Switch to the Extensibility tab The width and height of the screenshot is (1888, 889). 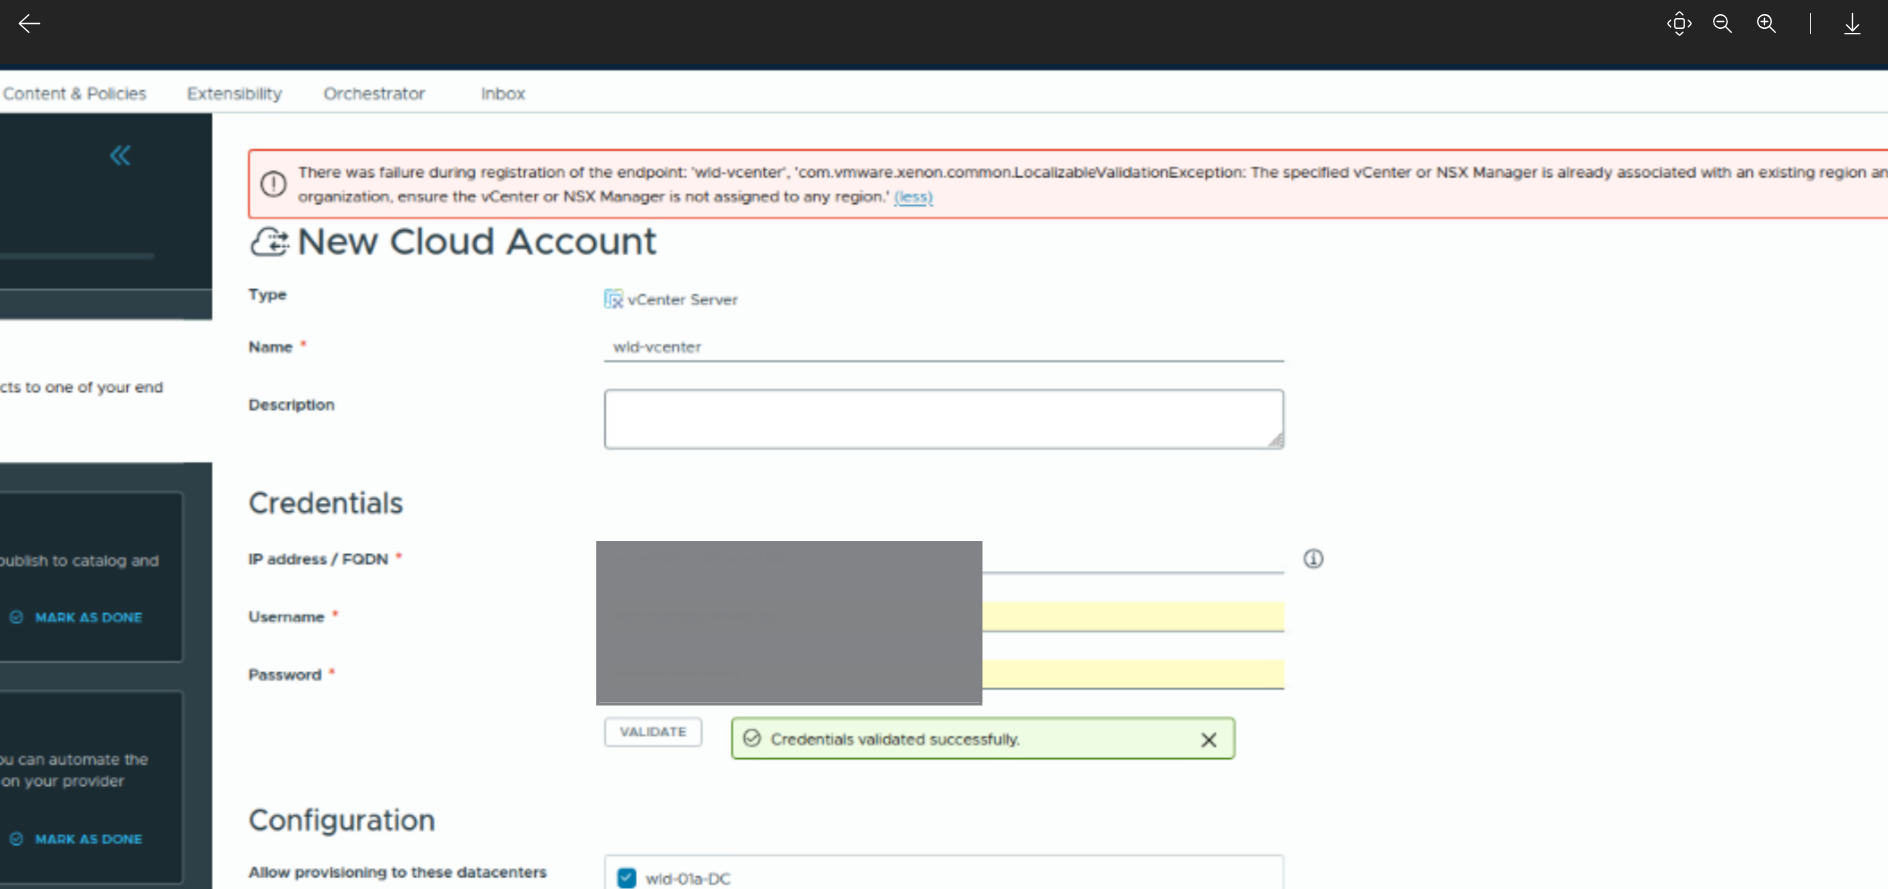[x=234, y=94]
